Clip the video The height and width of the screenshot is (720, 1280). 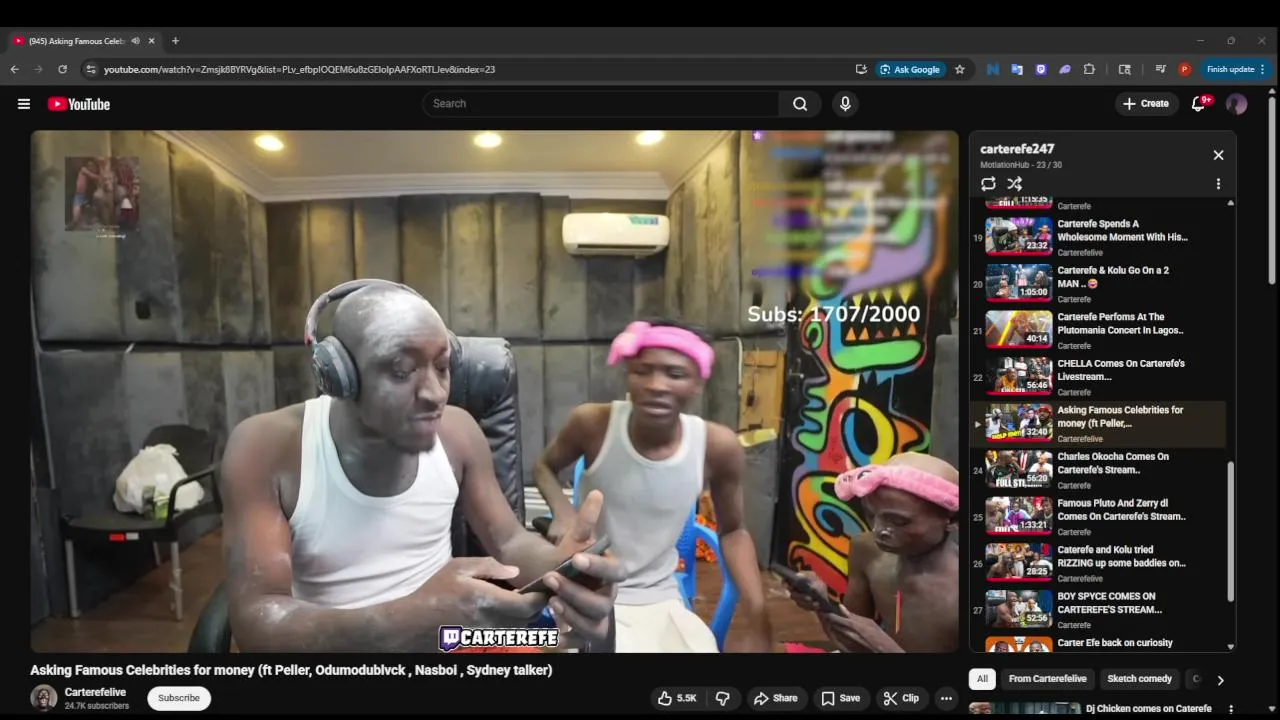pyautogui.click(x=901, y=698)
